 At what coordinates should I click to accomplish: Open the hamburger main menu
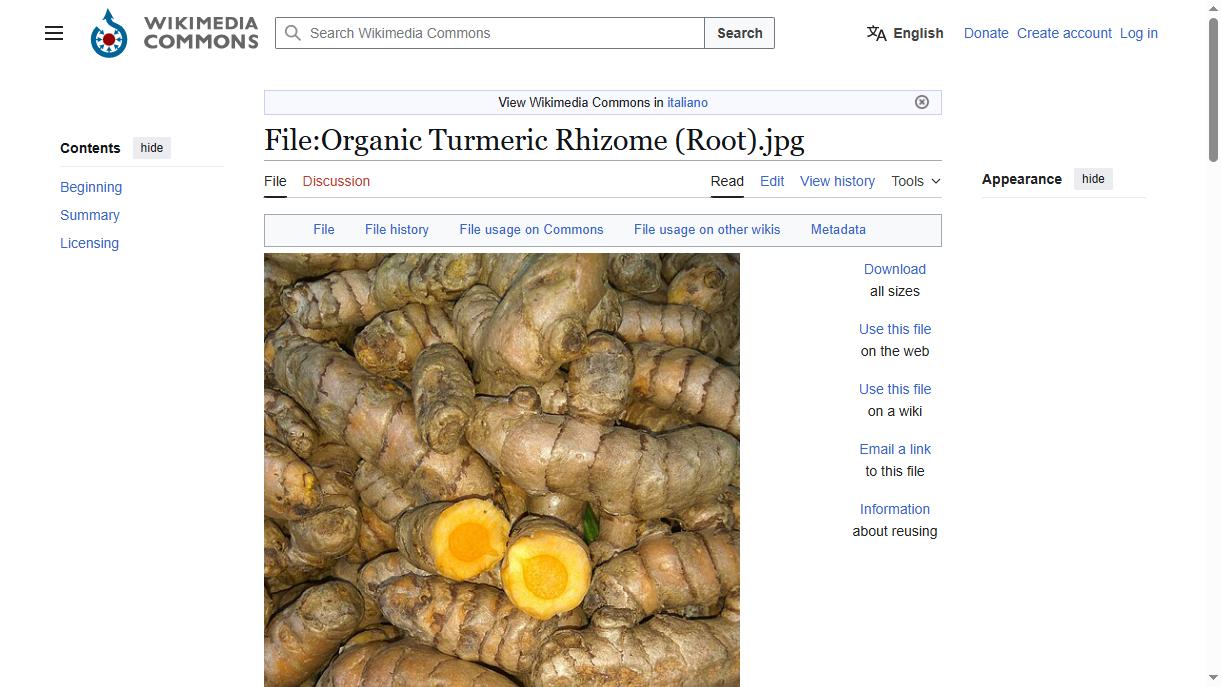(54, 33)
